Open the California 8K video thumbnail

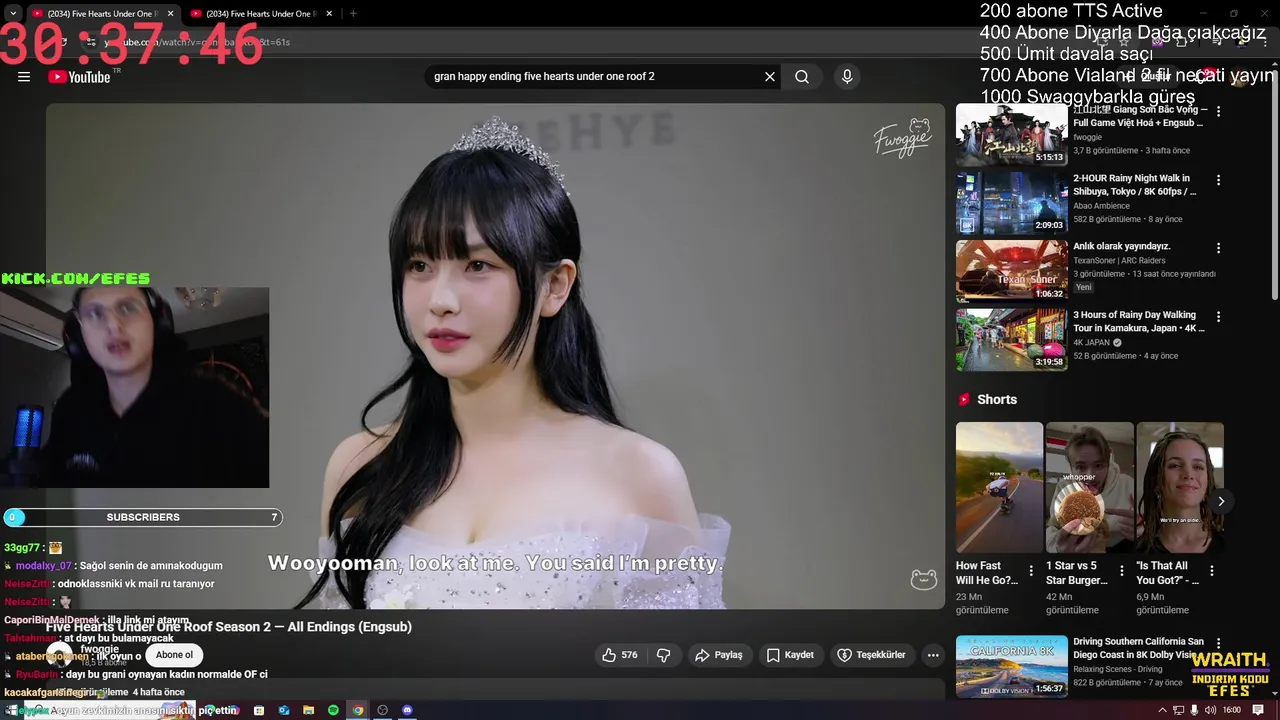[x=1011, y=666]
